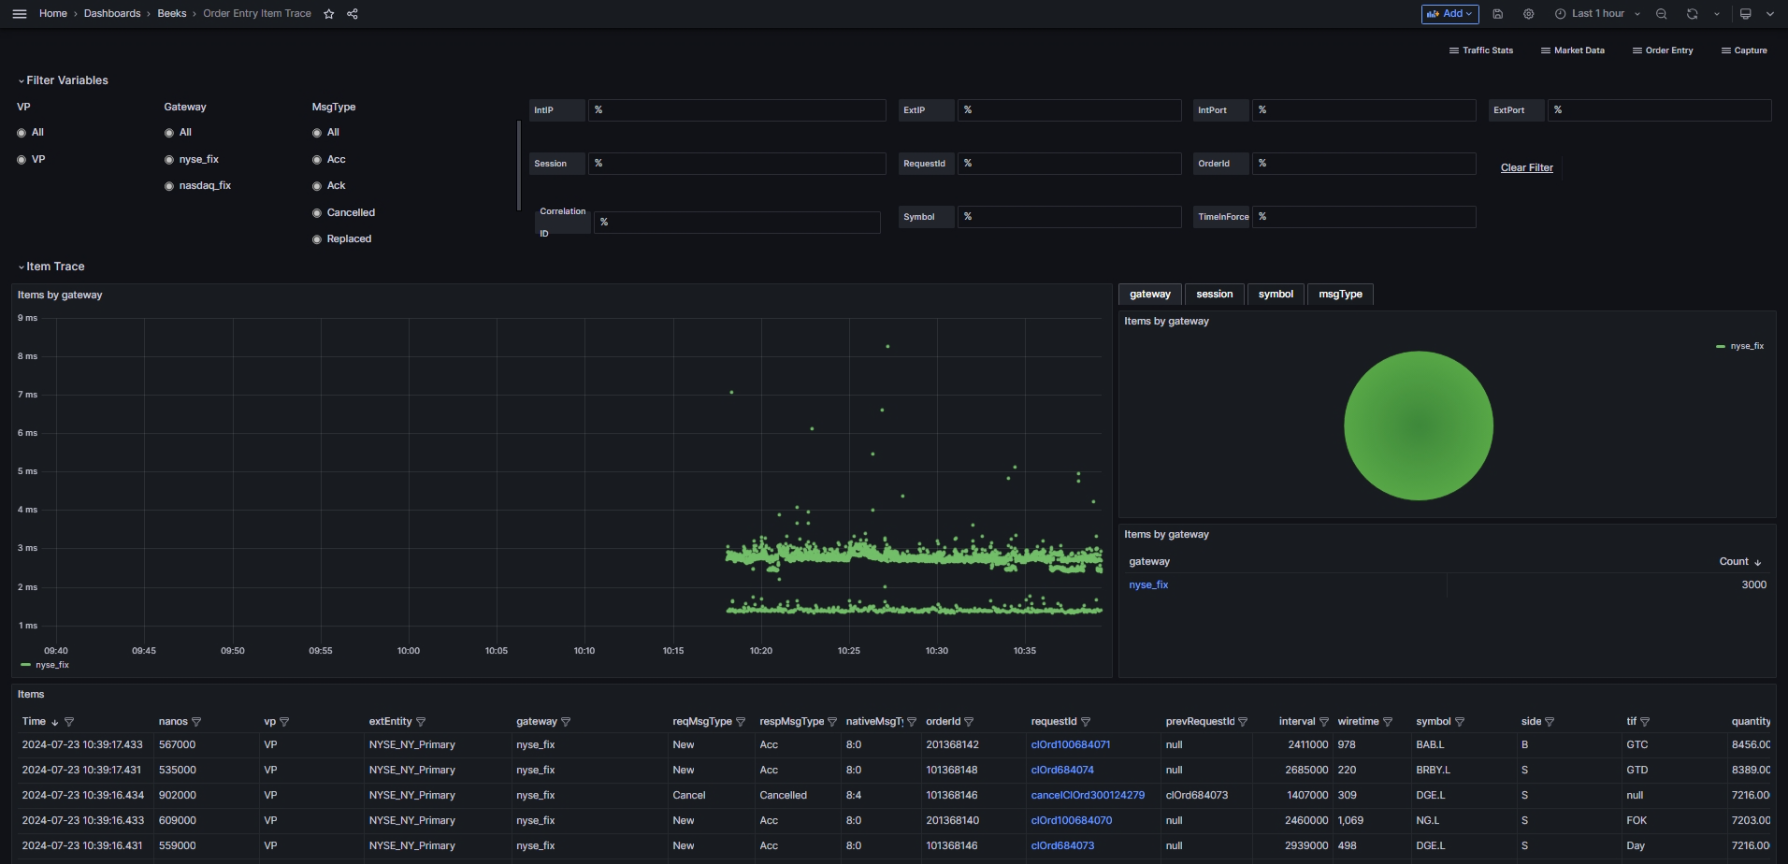1788x864 pixels.
Task: Open Order Entry dashboard links menu
Action: 1663,51
